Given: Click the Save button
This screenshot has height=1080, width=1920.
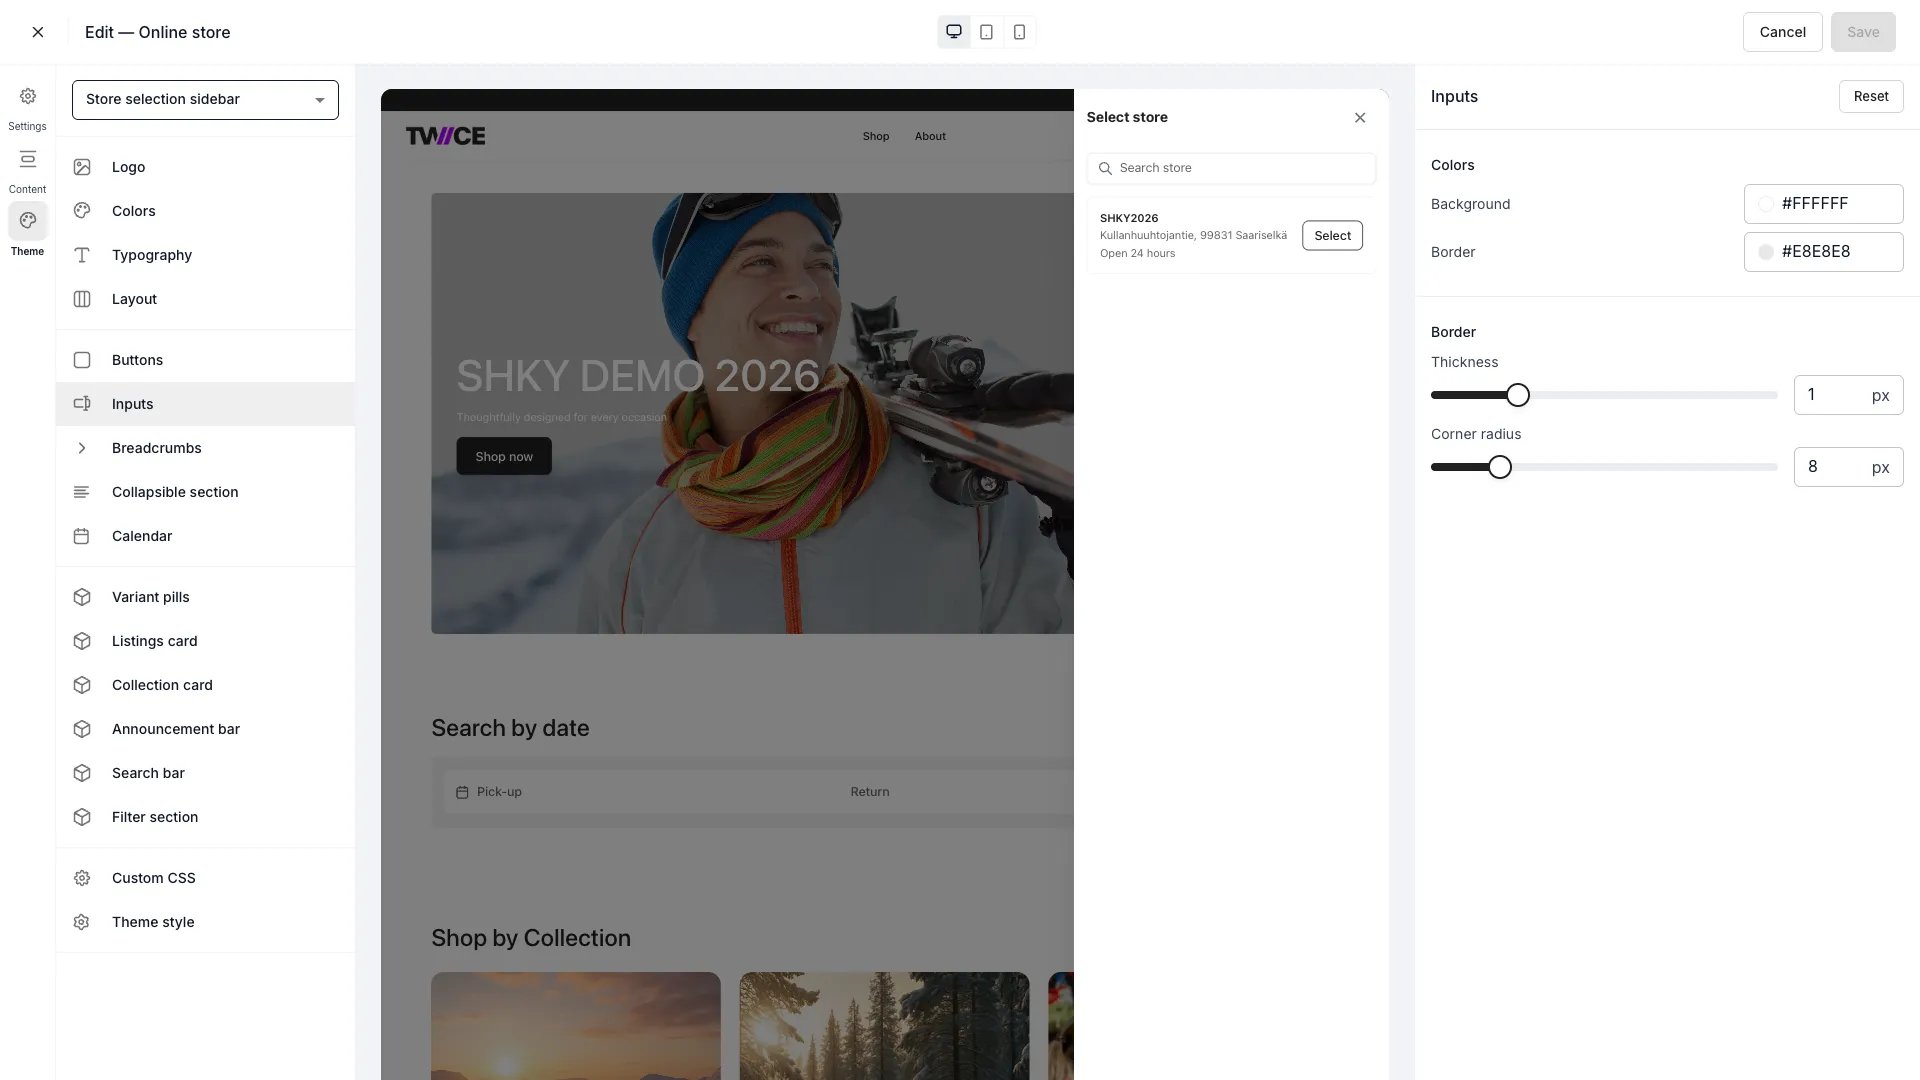Looking at the screenshot, I should [x=1863, y=32].
